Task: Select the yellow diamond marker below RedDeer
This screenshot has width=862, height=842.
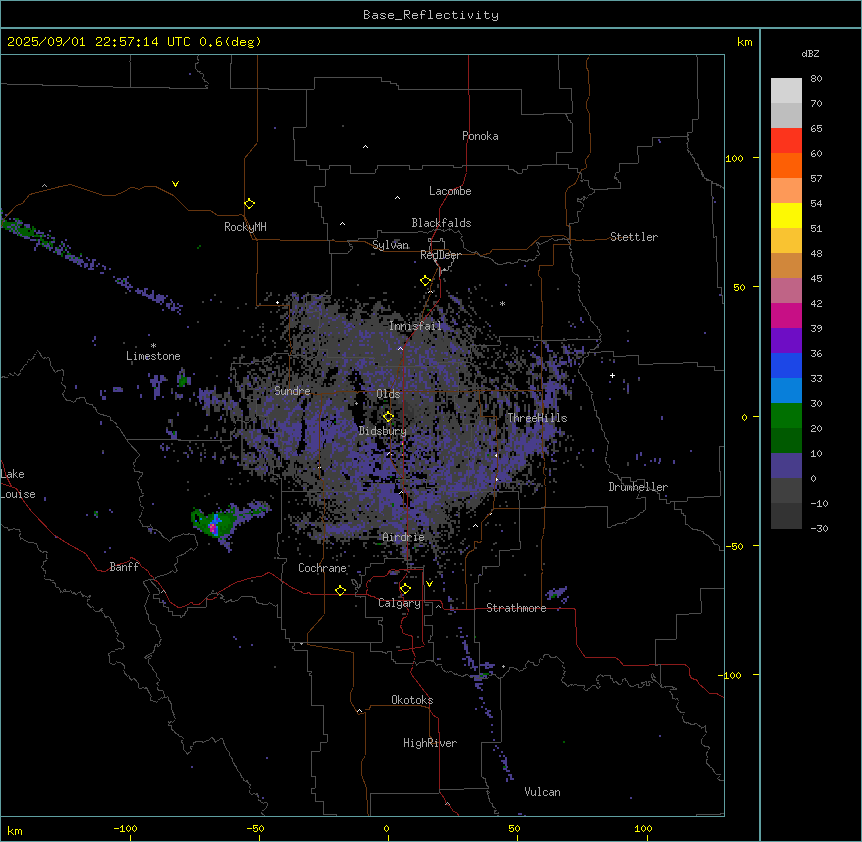Action: click(426, 281)
